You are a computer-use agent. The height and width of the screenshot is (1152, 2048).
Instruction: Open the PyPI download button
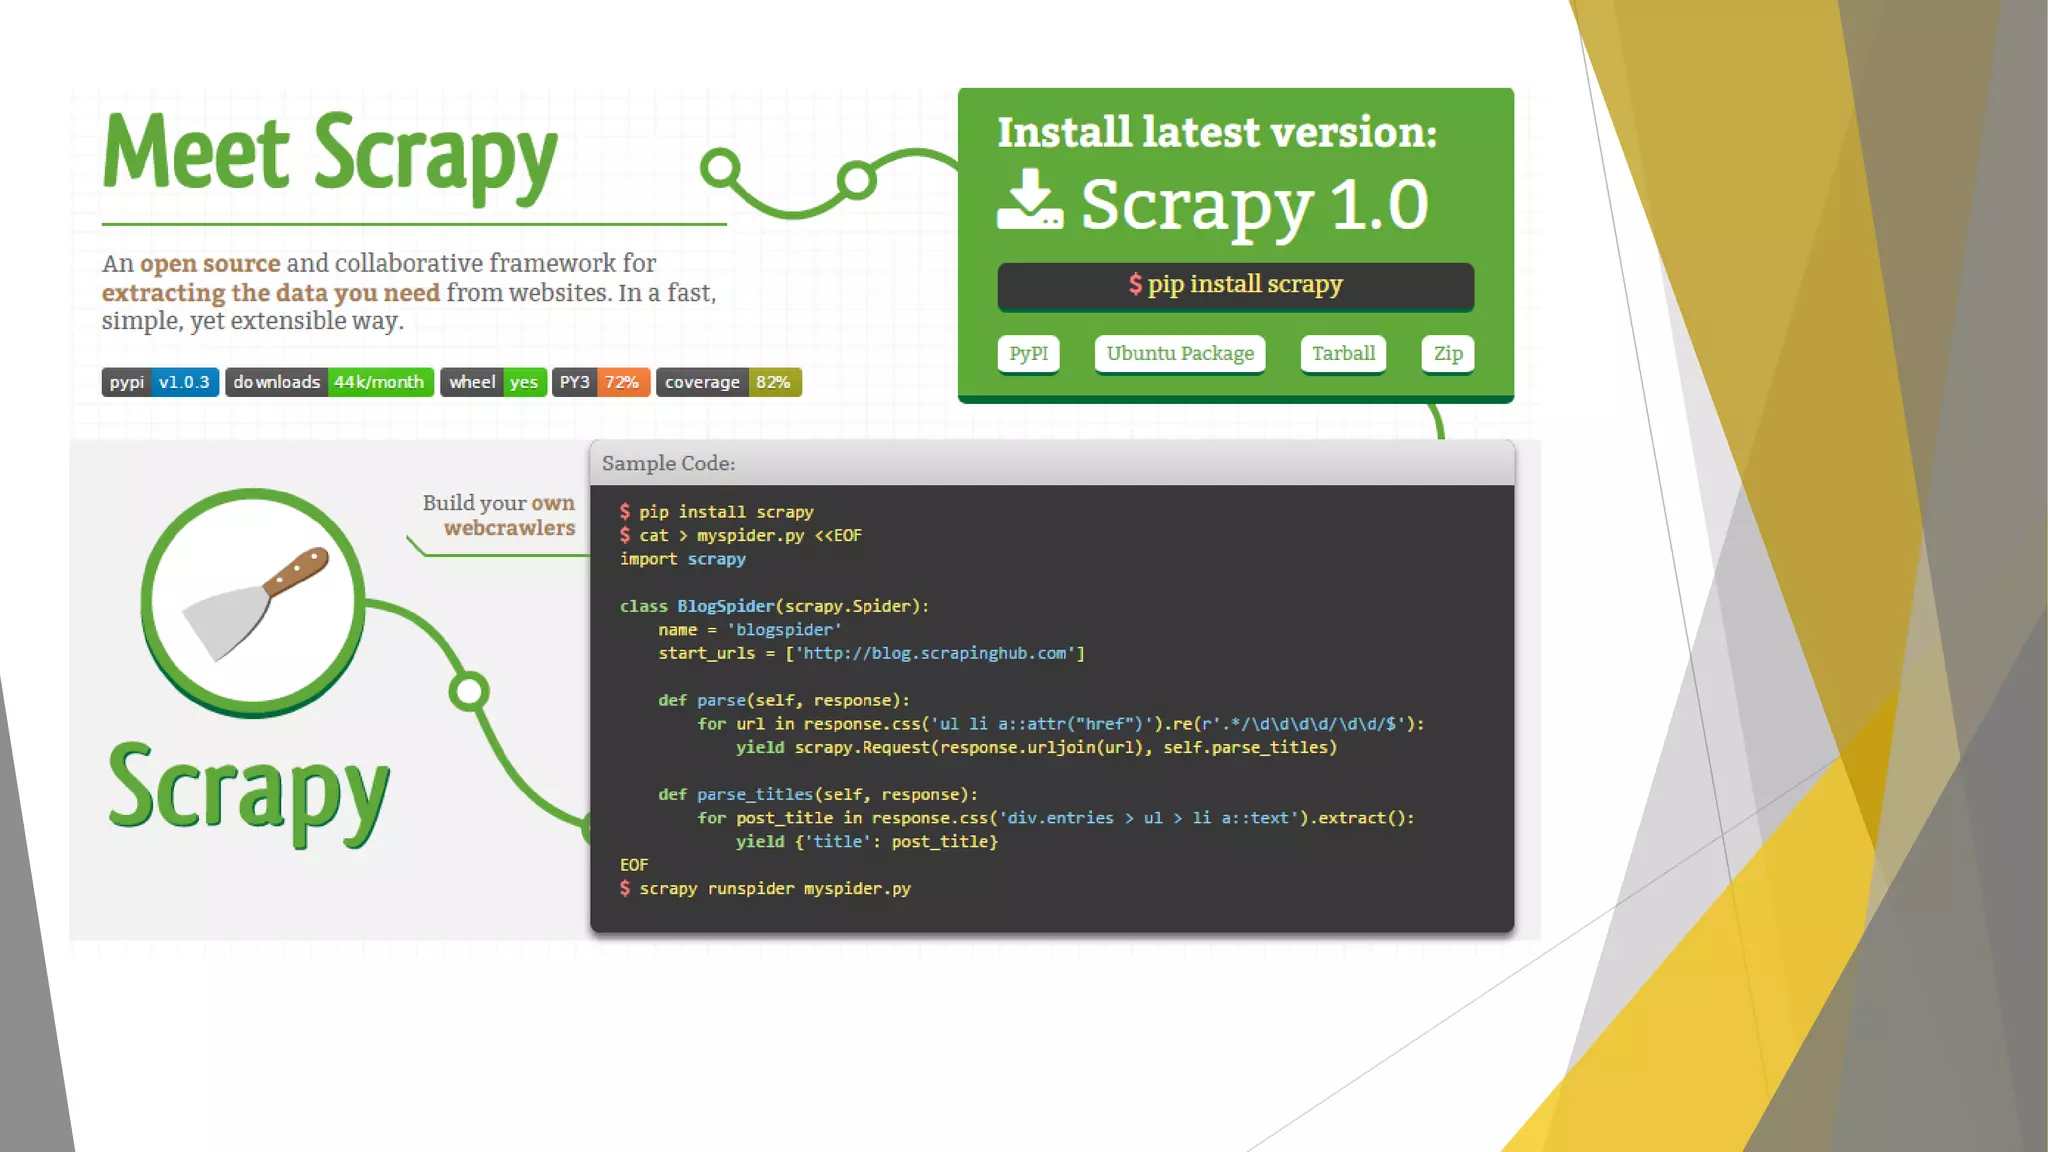[1028, 354]
